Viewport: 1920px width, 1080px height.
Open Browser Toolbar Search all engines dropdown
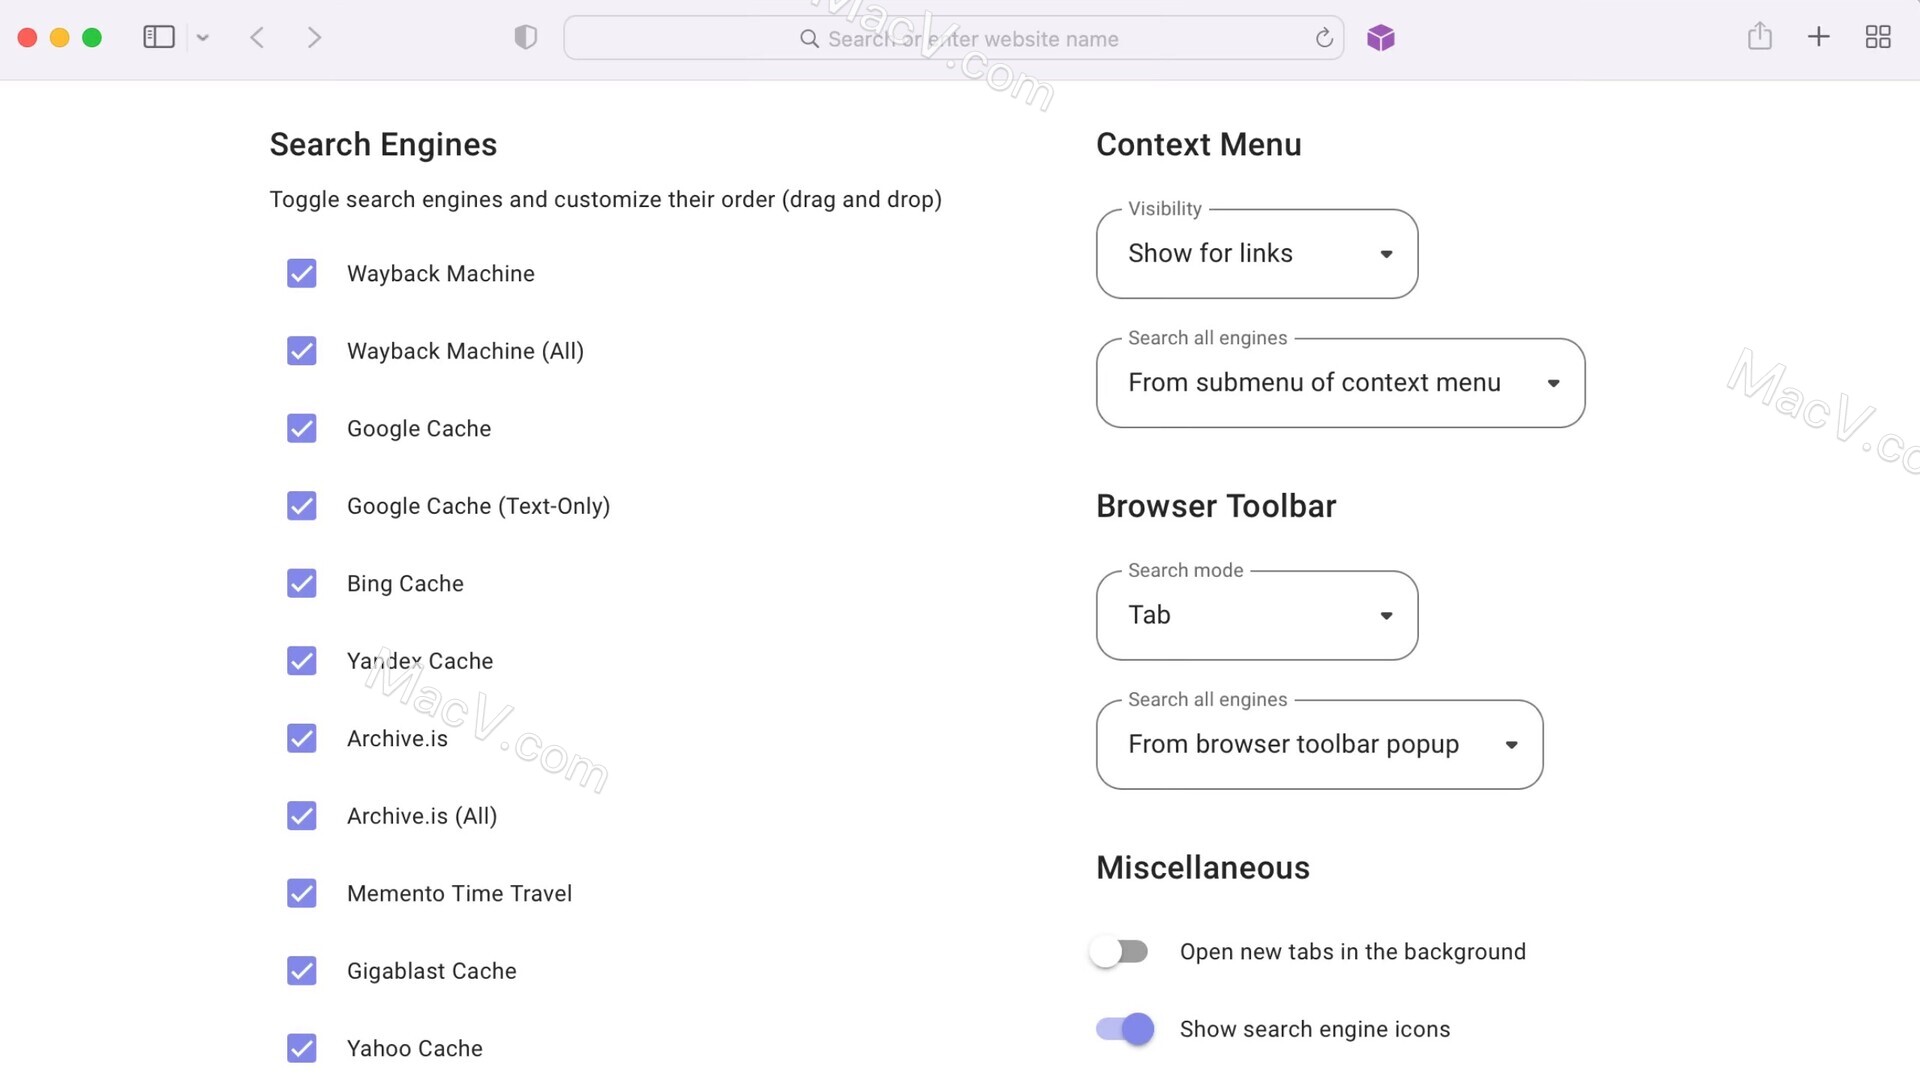pos(1320,744)
